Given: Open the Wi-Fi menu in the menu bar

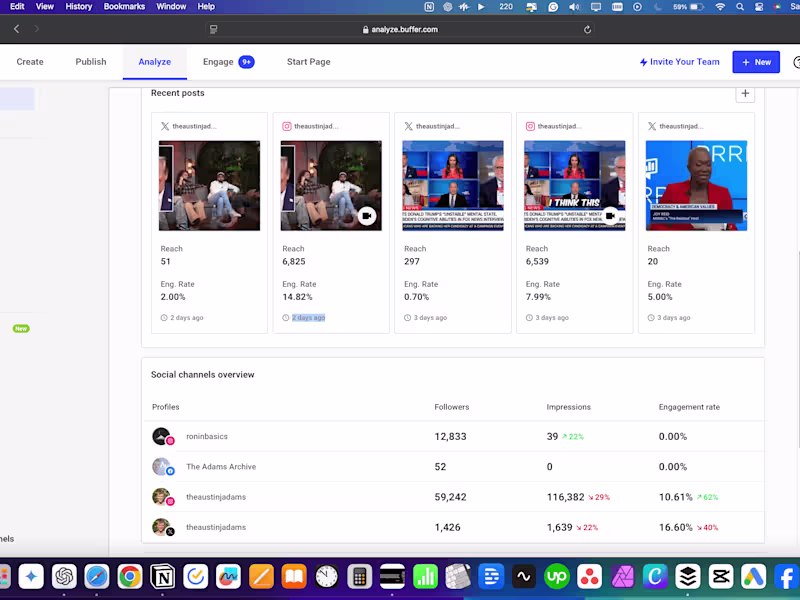Looking at the screenshot, I should pyautogui.click(x=720, y=7).
